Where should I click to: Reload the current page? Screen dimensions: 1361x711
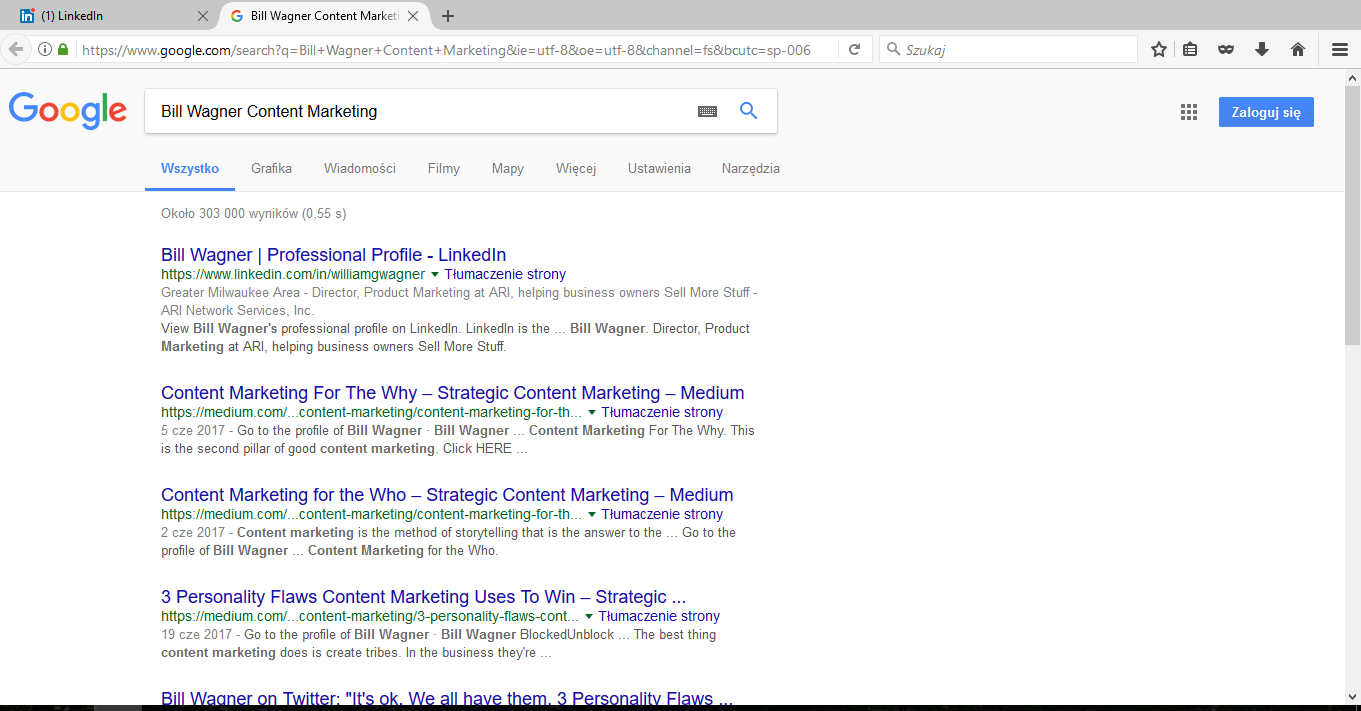[x=854, y=49]
